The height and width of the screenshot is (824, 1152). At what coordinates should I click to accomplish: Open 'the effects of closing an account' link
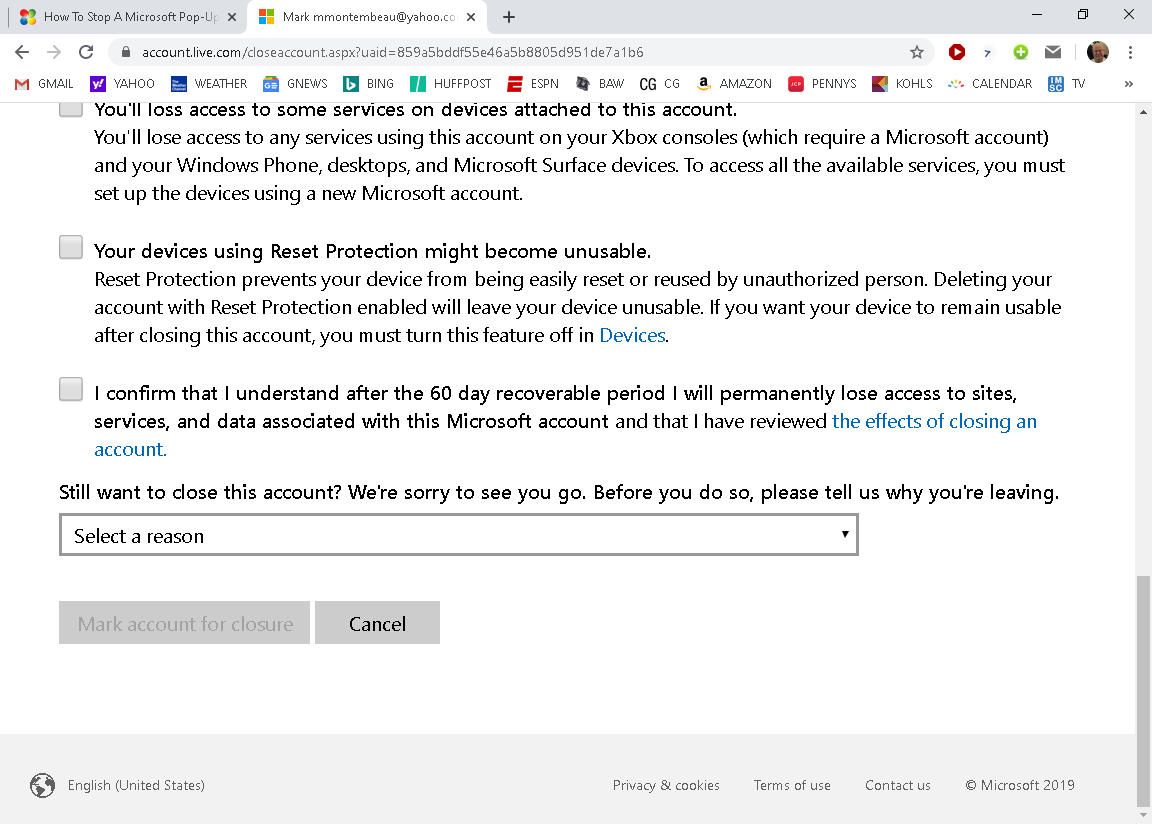click(x=565, y=435)
